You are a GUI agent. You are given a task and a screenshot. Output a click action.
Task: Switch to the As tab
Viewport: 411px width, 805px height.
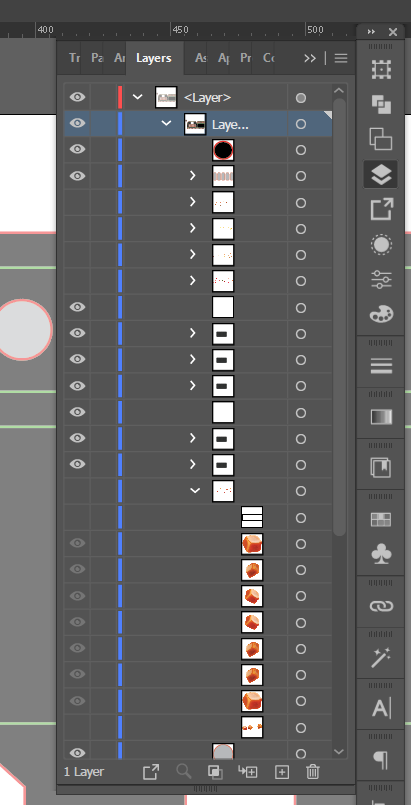201,58
